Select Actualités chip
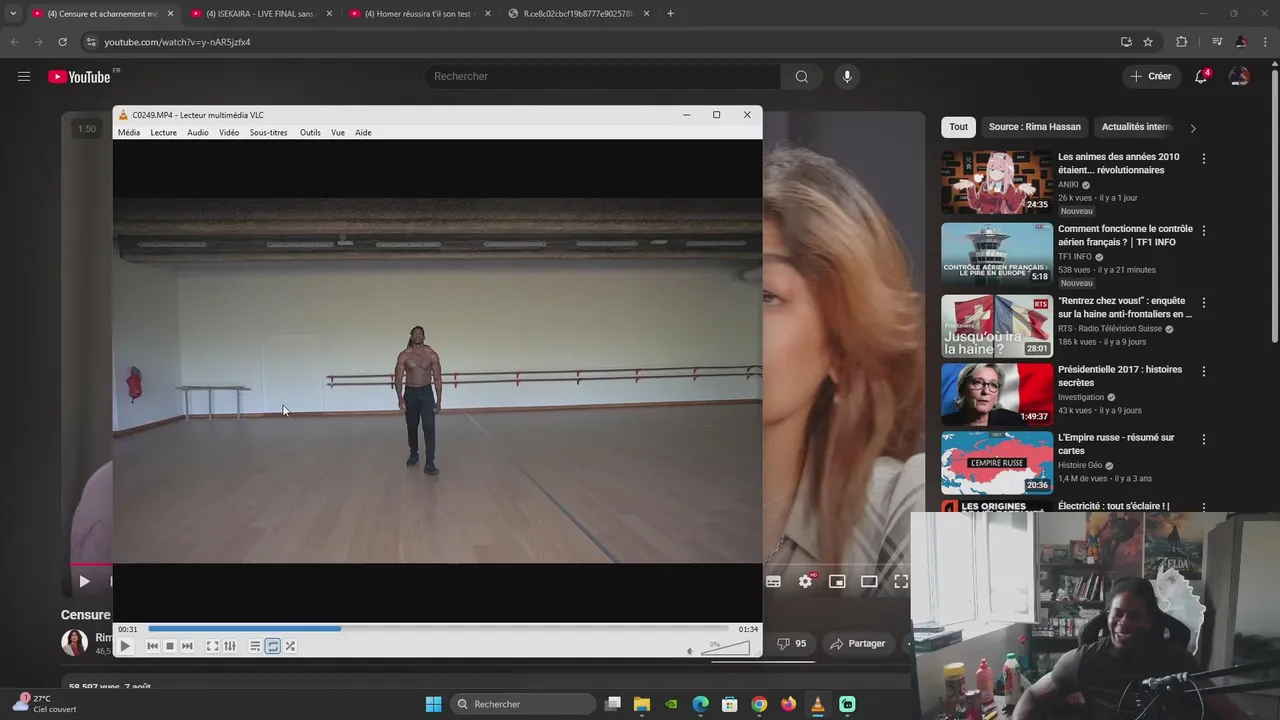The image size is (1280, 720). [x=1136, y=127]
